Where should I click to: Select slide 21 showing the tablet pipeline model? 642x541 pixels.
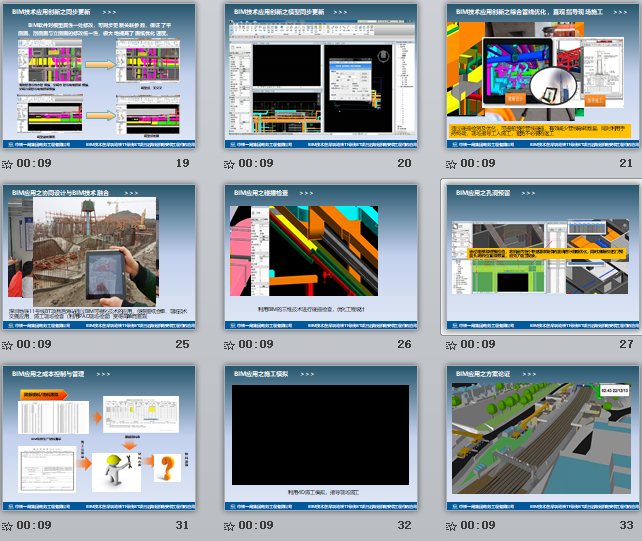click(541, 76)
